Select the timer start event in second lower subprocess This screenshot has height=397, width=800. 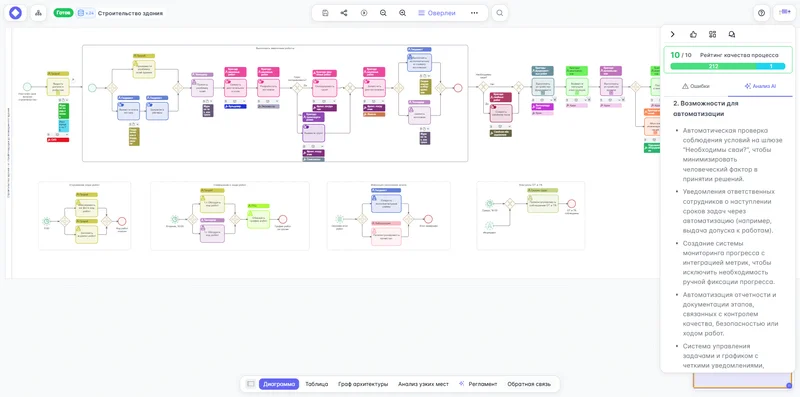174,219
